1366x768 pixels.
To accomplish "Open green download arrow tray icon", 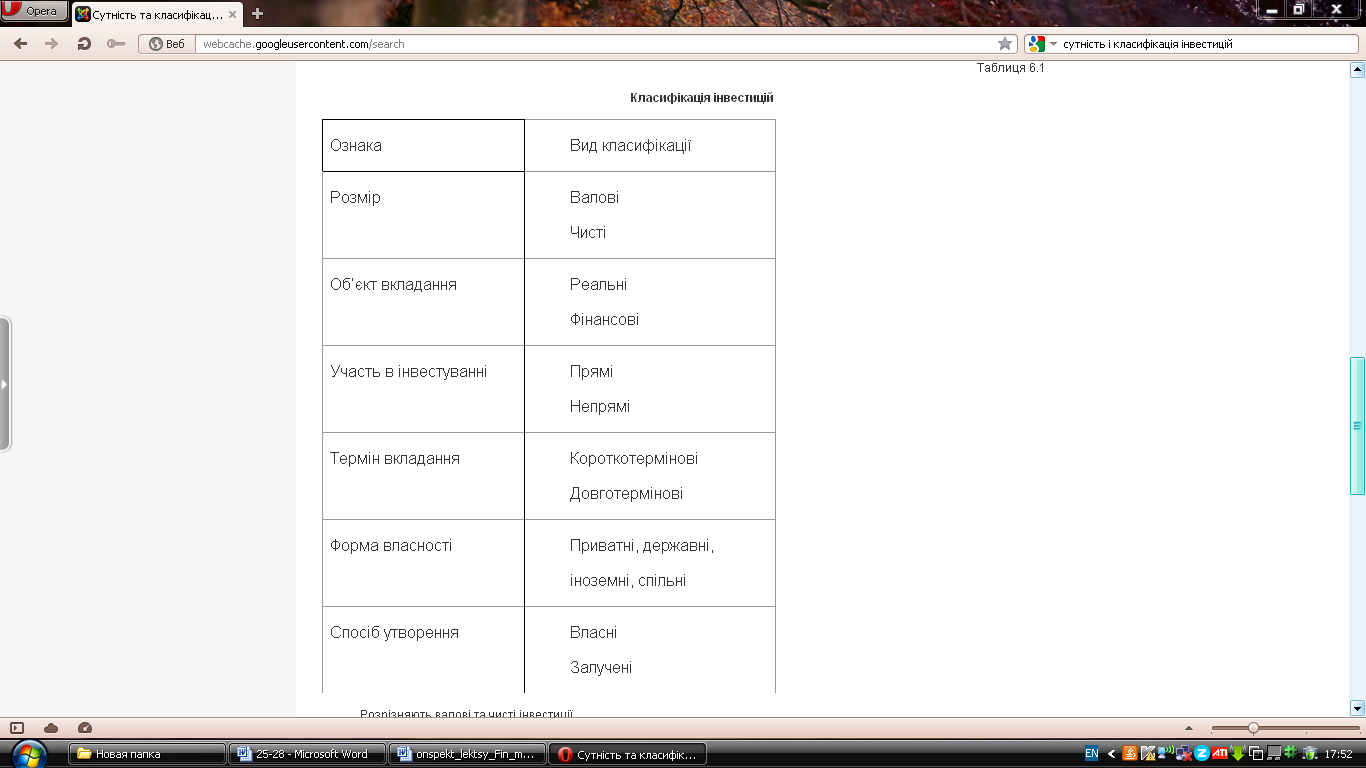I will tap(1237, 754).
